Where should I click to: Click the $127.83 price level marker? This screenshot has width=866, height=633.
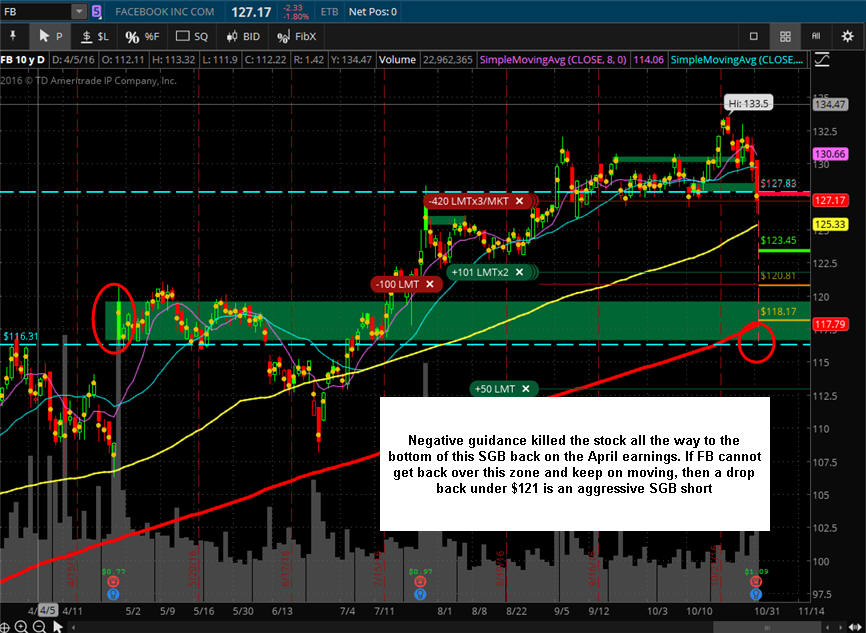point(778,183)
